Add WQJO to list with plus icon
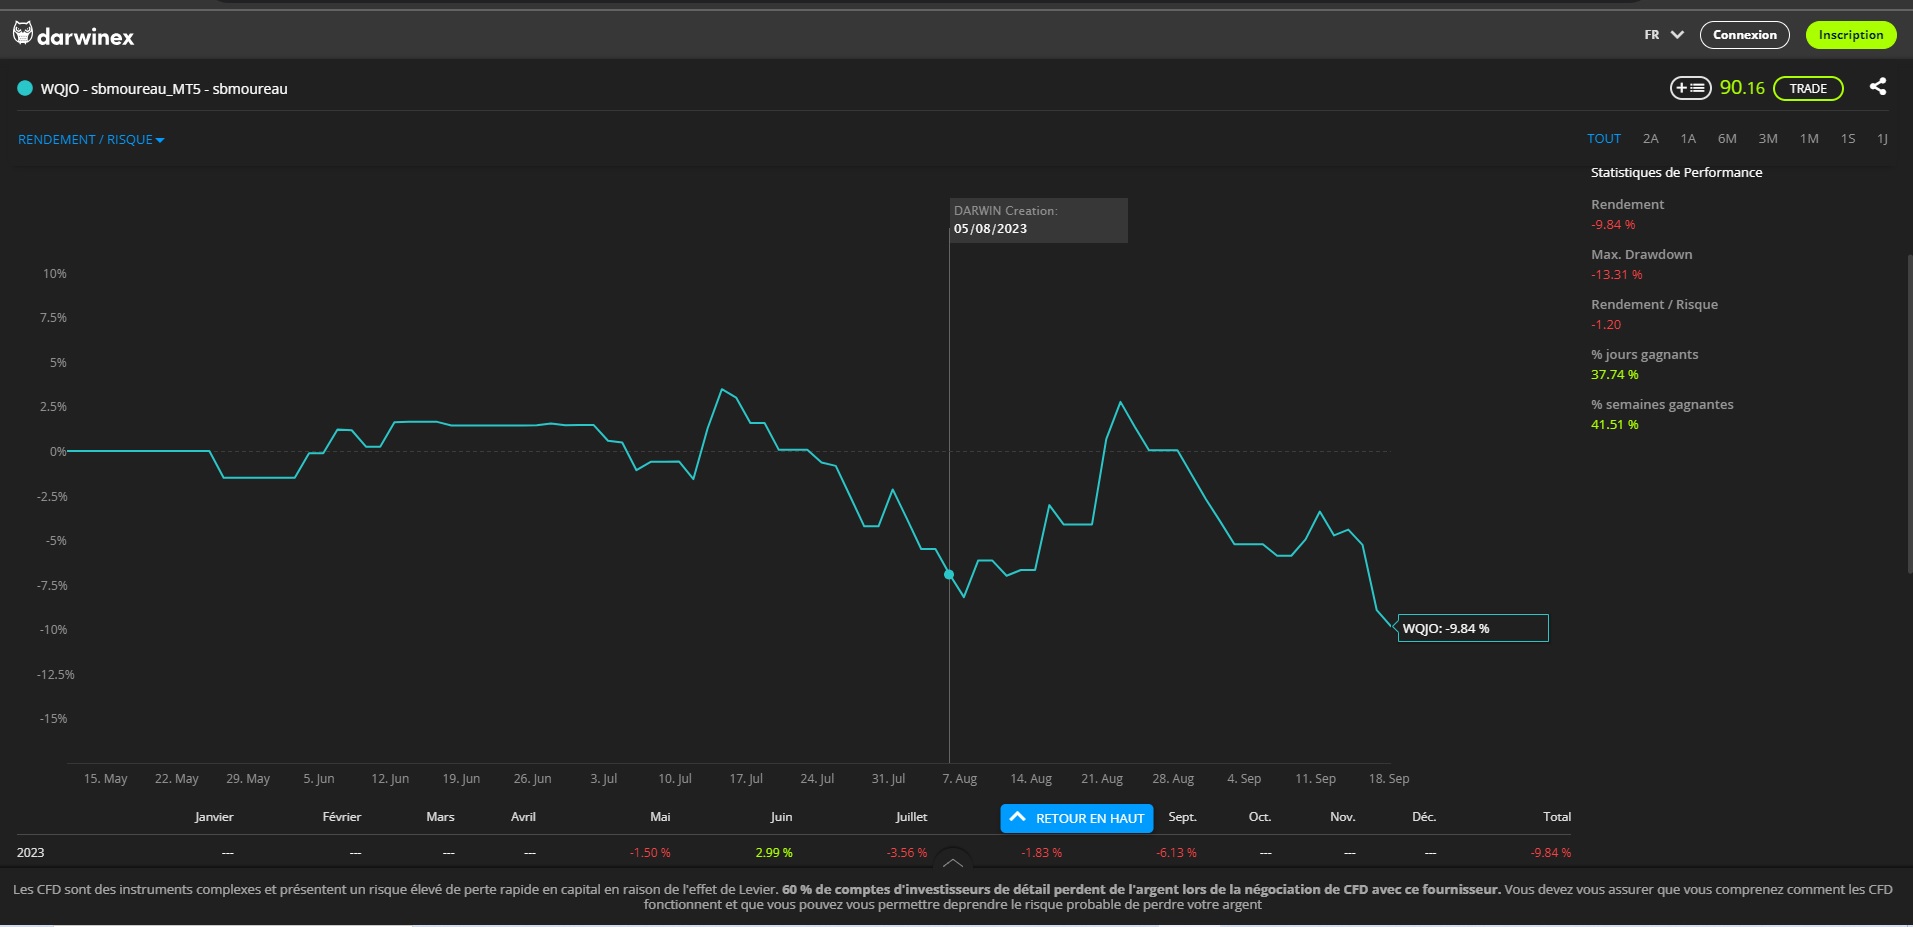 pos(1690,88)
